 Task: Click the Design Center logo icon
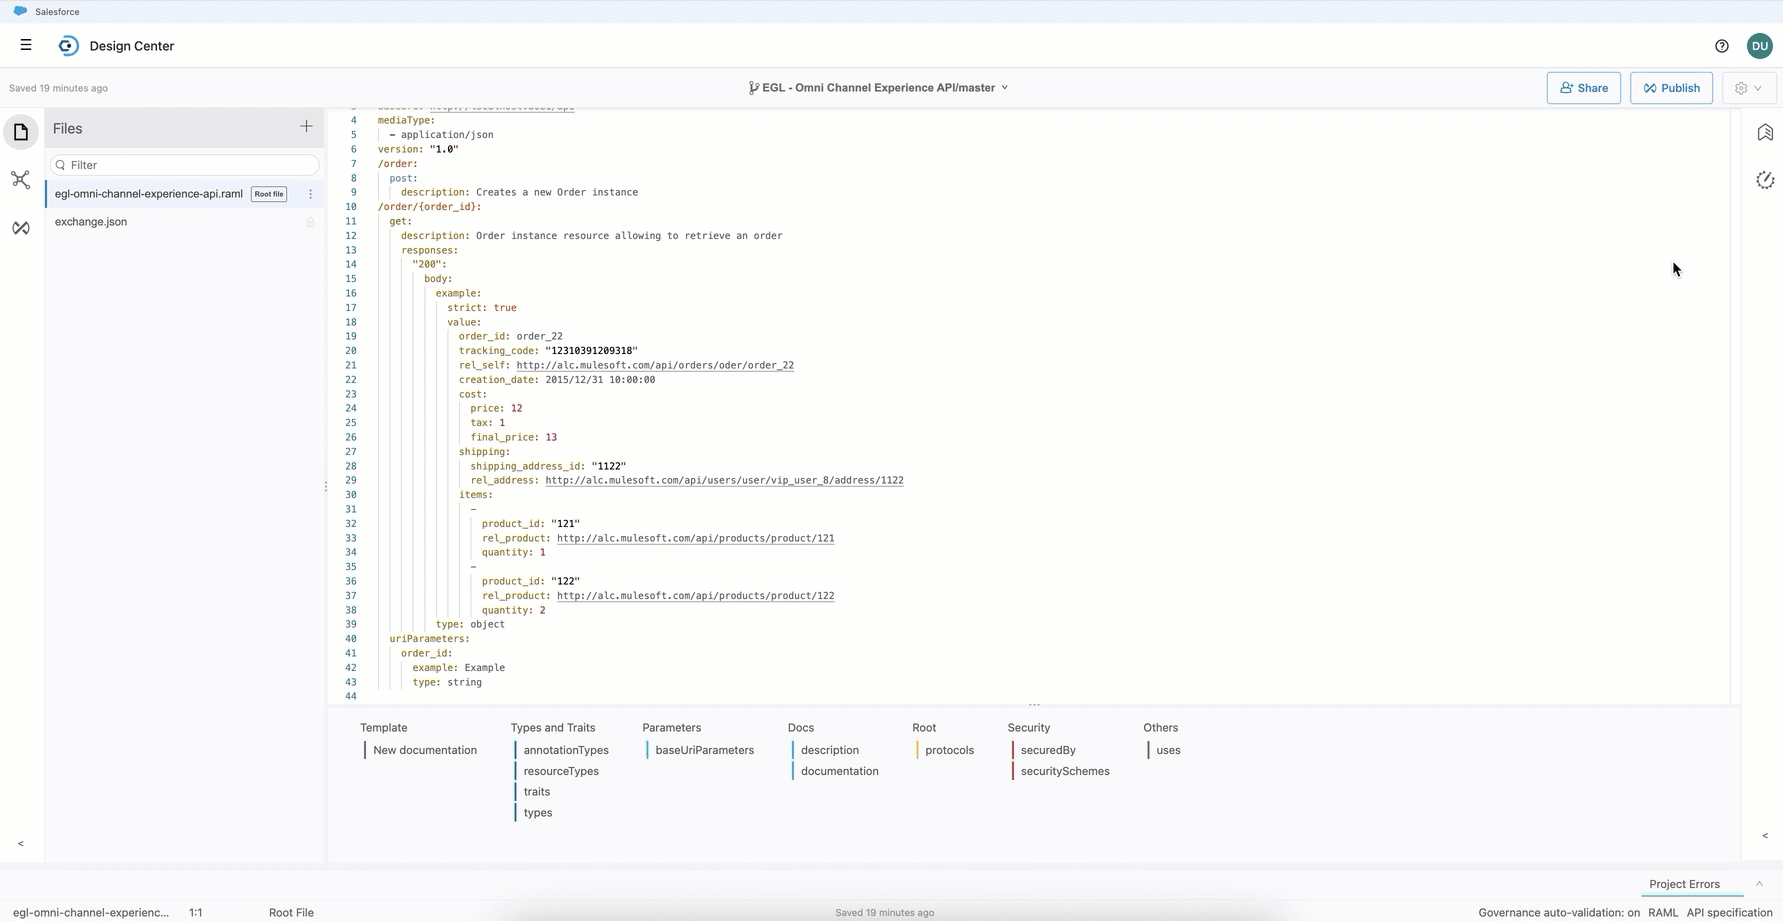(x=68, y=46)
